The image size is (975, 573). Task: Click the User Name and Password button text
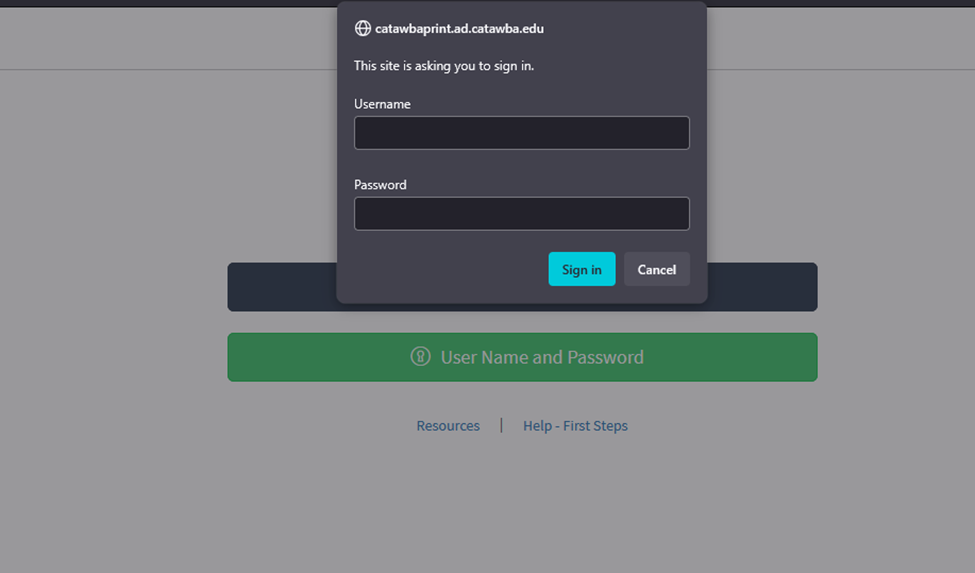(542, 357)
